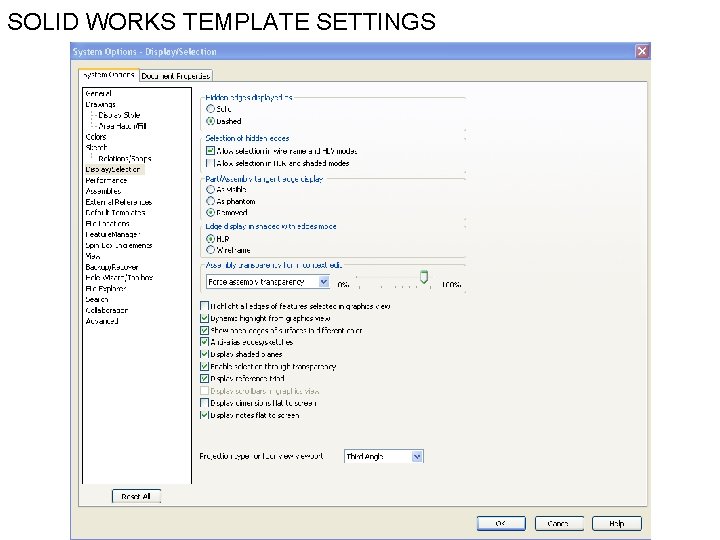Select the Display/Selection list entry

tap(113, 169)
